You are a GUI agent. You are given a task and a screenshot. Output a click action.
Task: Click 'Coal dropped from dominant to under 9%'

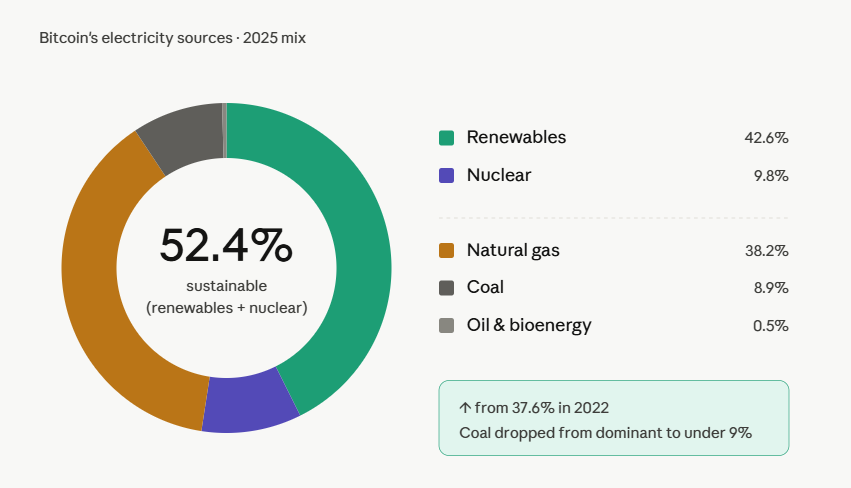point(606,433)
